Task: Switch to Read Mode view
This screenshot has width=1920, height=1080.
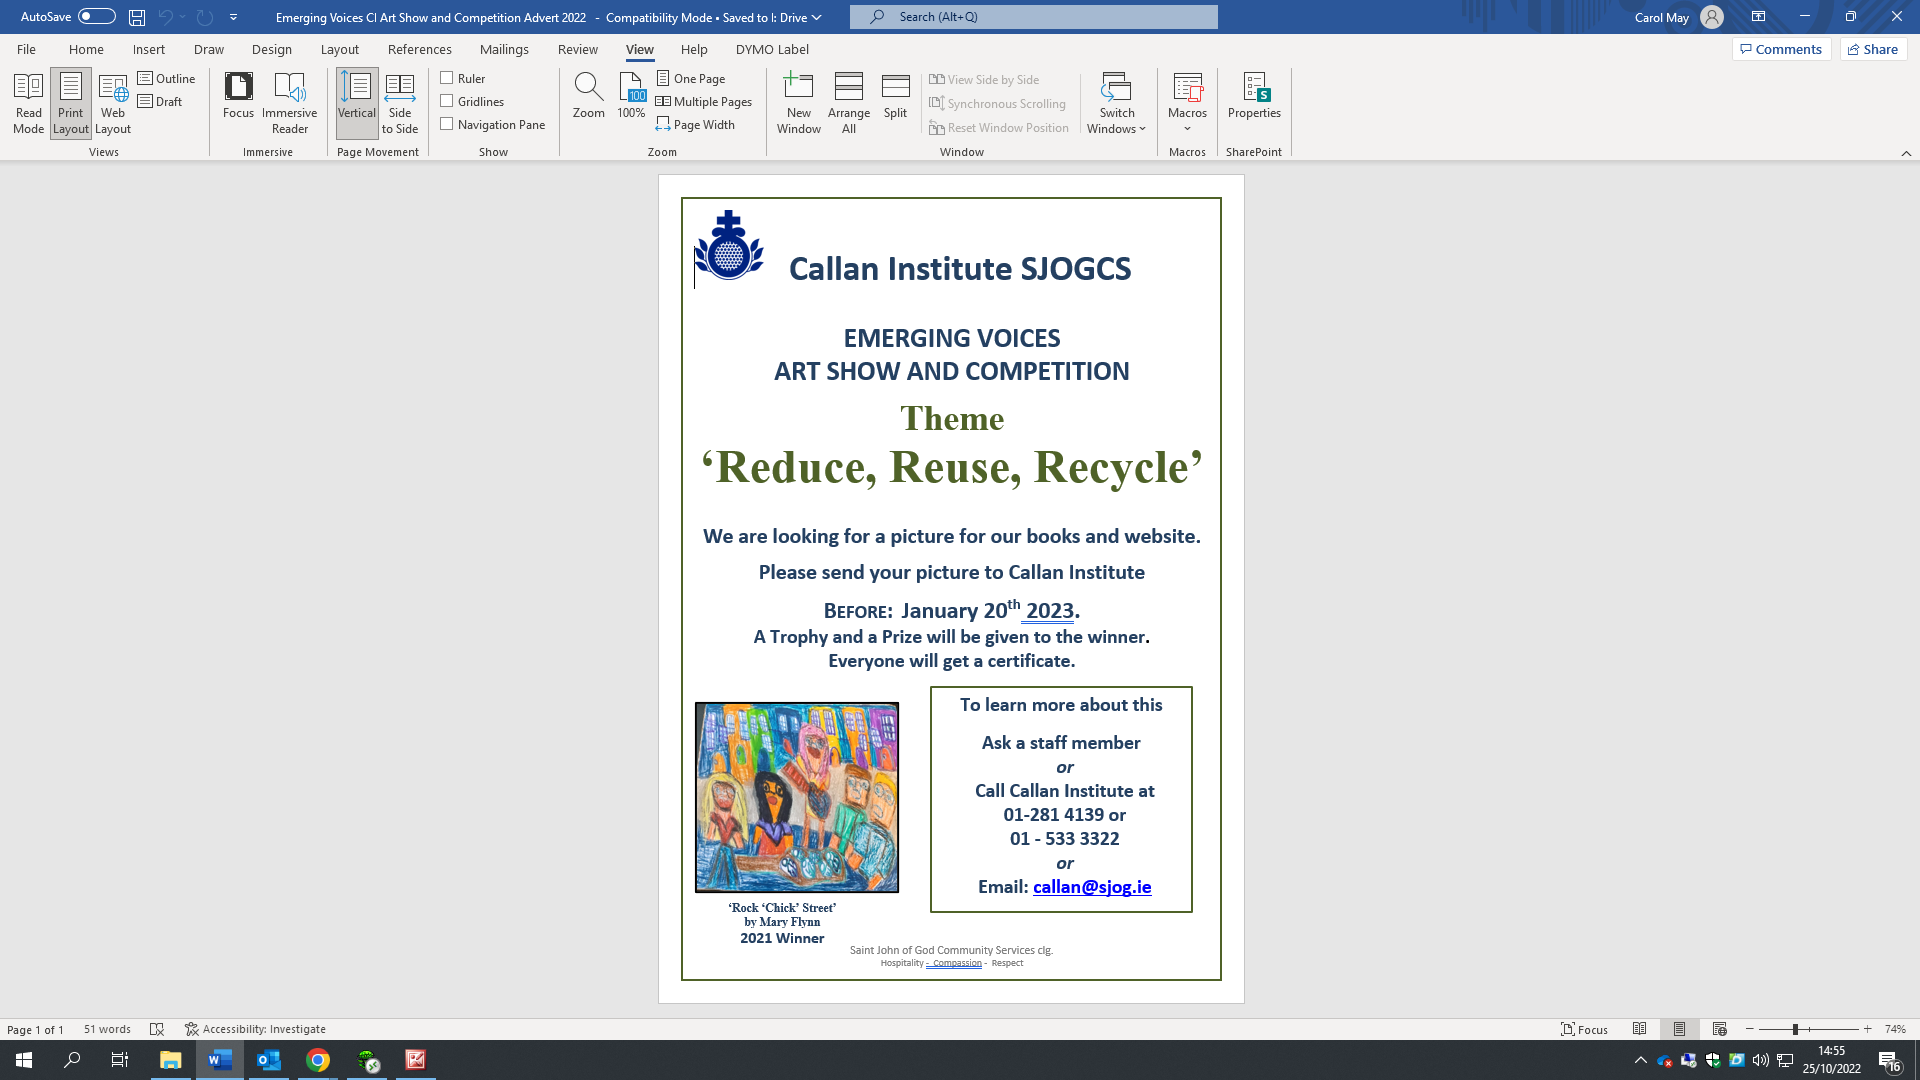Action: click(28, 103)
